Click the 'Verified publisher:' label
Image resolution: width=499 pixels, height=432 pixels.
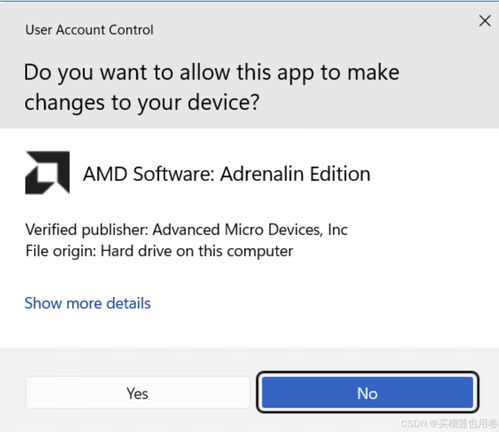coord(87,230)
